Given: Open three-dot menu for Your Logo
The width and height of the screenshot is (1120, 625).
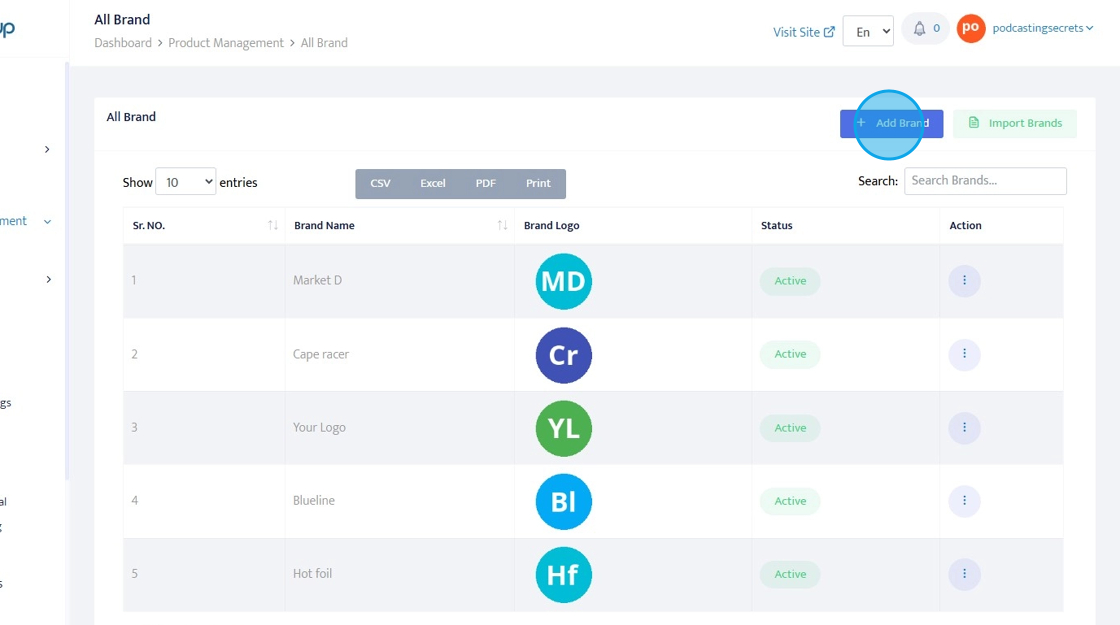Looking at the screenshot, I should pos(964,428).
